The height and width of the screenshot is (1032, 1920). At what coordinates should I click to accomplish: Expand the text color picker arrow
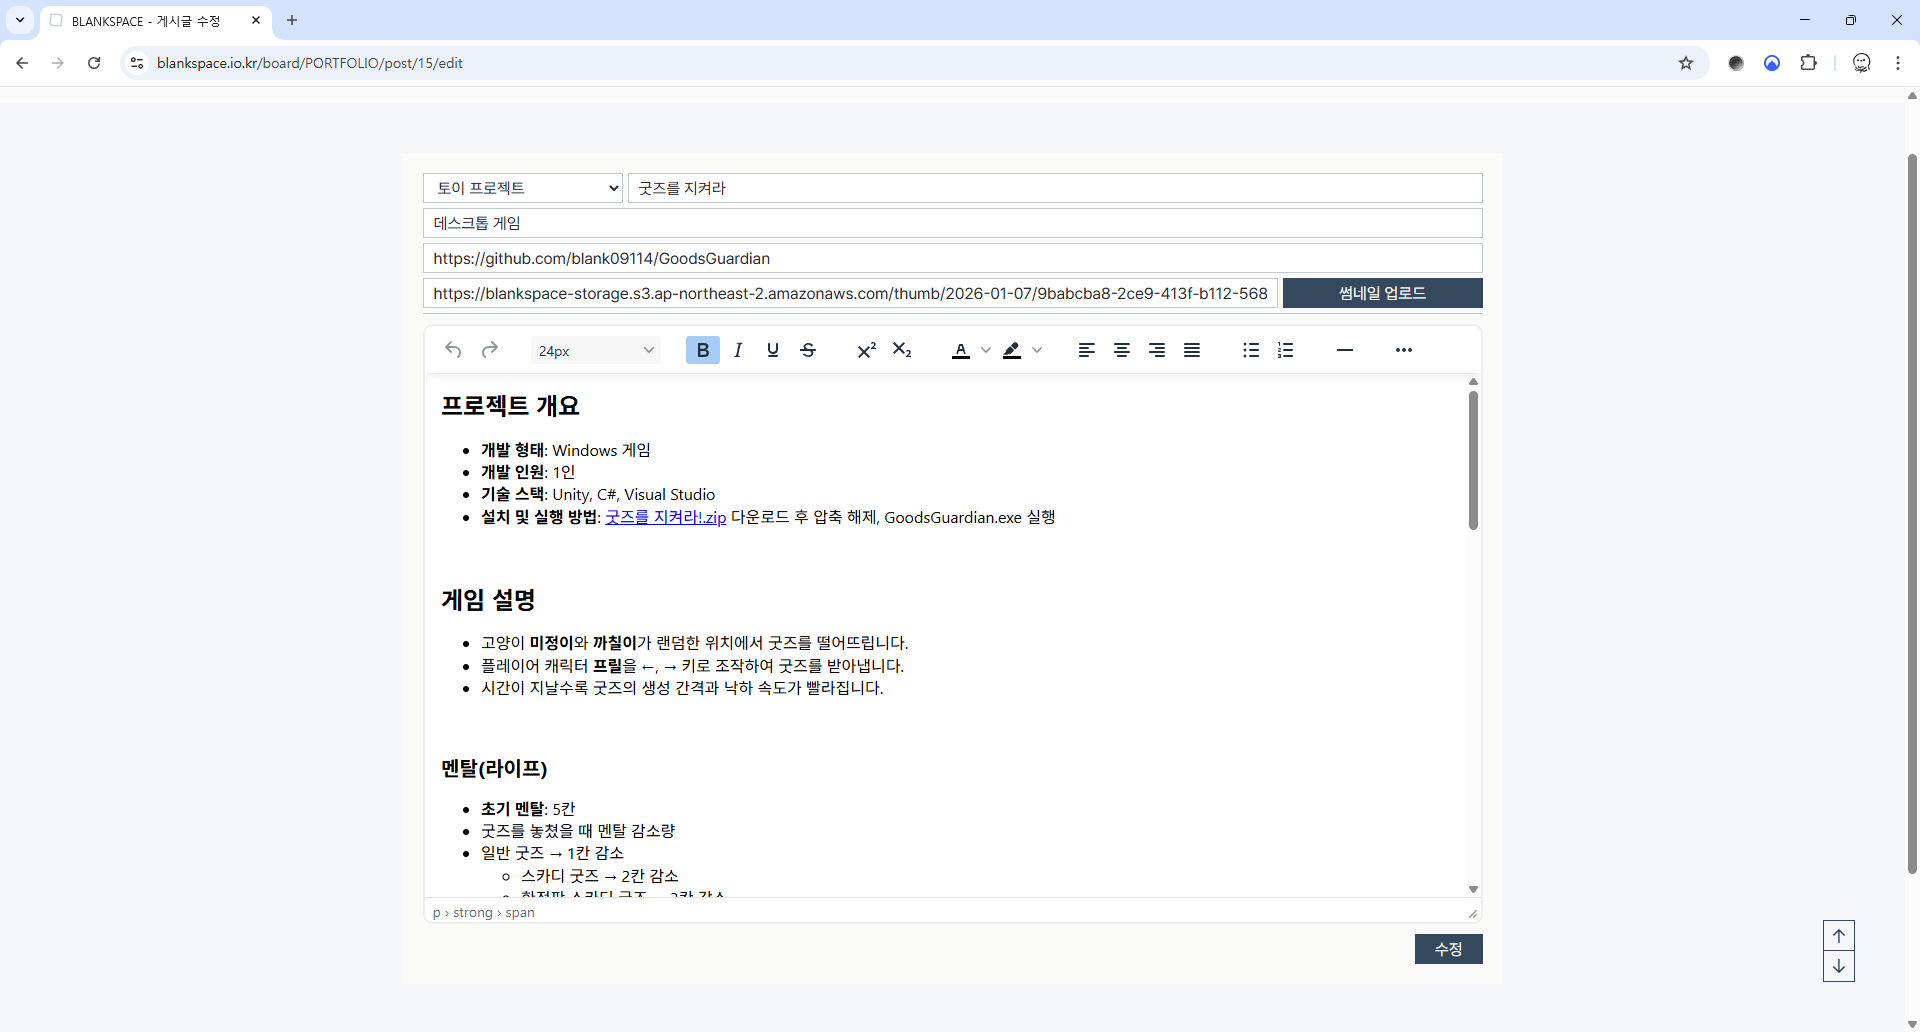click(986, 350)
